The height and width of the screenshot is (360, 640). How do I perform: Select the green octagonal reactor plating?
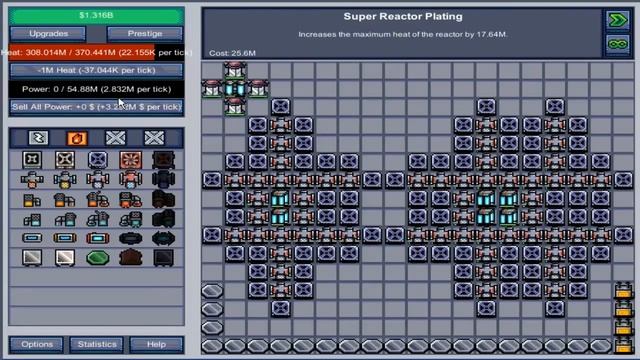[98, 258]
